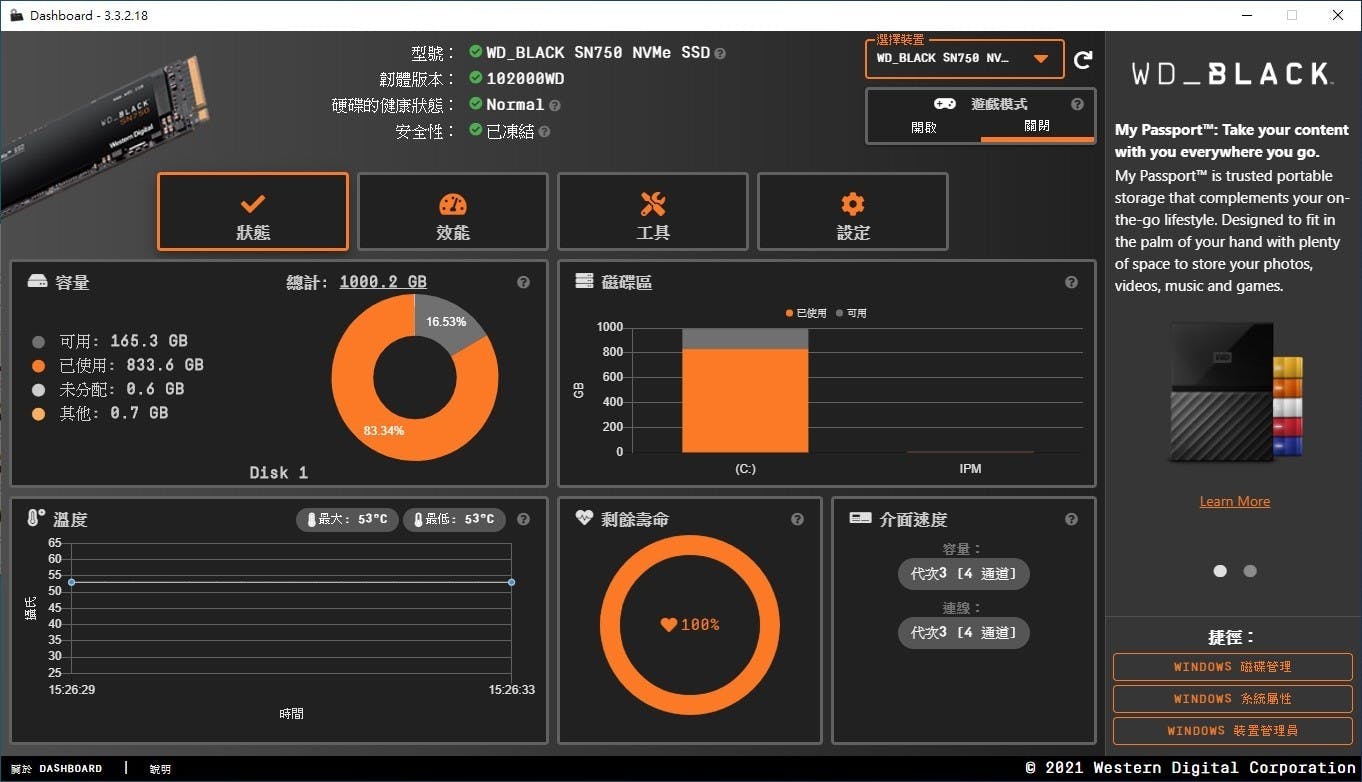The height and width of the screenshot is (782, 1362).
Task: Select the second carousel dot in ad panel
Action: click(1250, 571)
